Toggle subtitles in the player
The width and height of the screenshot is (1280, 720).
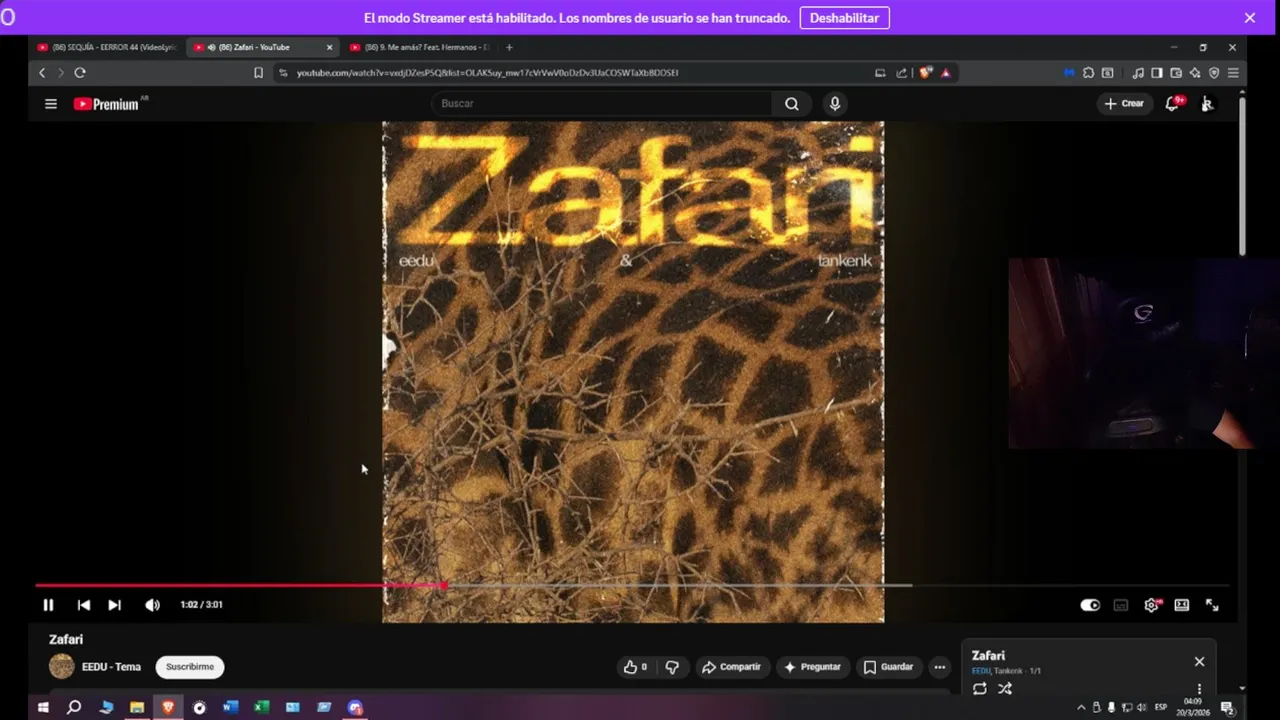point(1121,605)
